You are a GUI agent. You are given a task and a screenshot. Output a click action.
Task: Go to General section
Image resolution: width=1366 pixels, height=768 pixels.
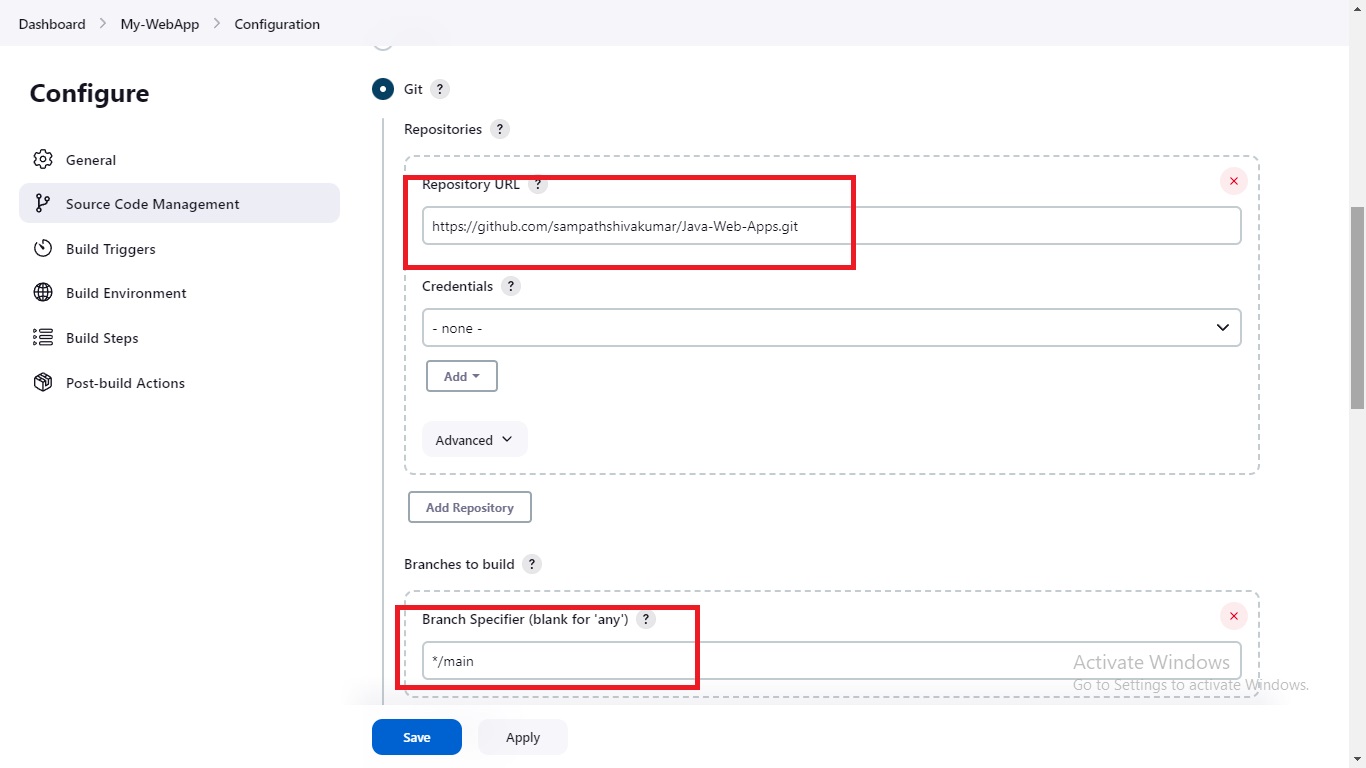click(179, 160)
